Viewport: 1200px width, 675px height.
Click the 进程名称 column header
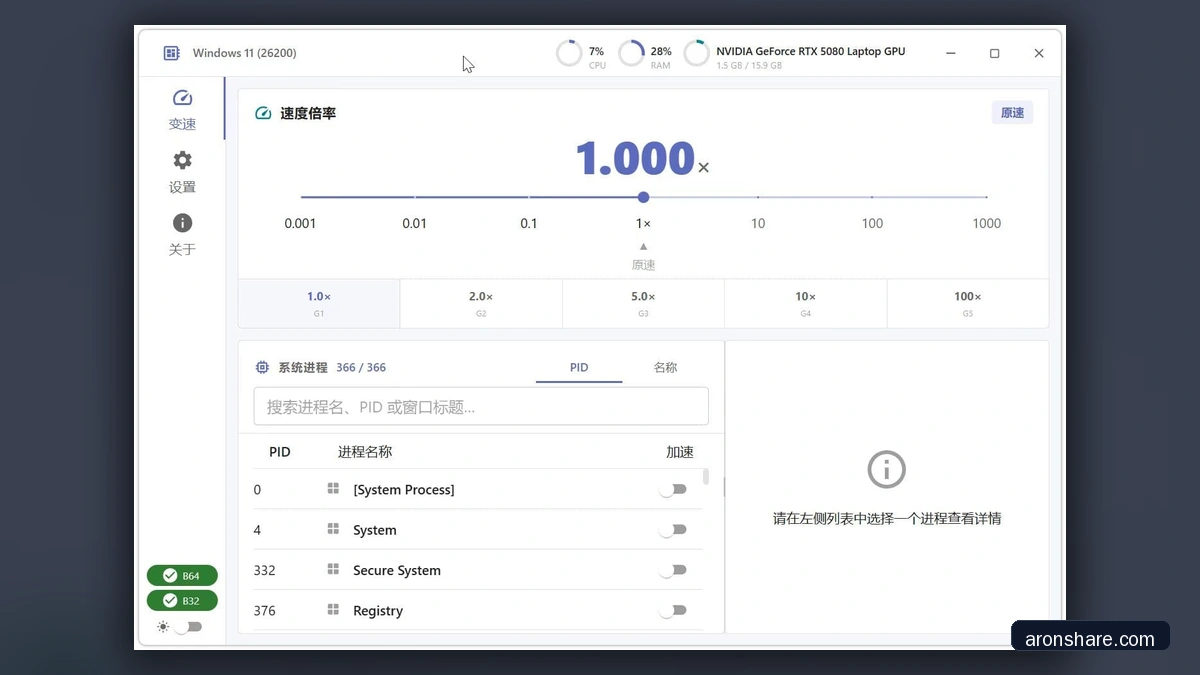(x=365, y=452)
